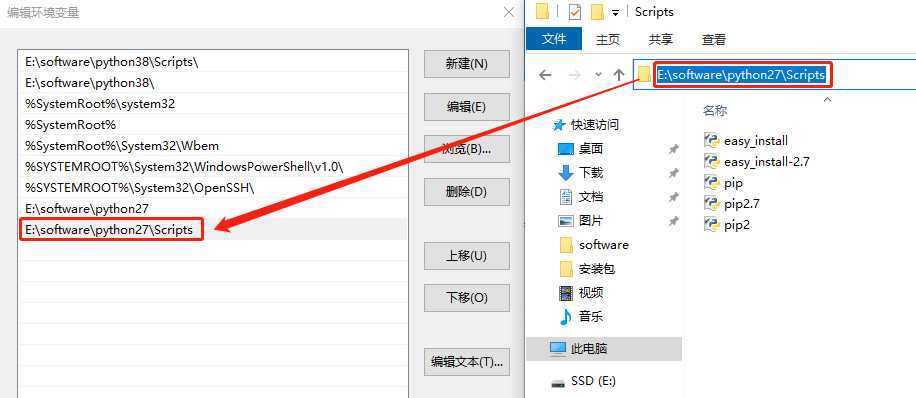
Task: Select the SSD (E:) label in navigation pane
Action: point(593,381)
